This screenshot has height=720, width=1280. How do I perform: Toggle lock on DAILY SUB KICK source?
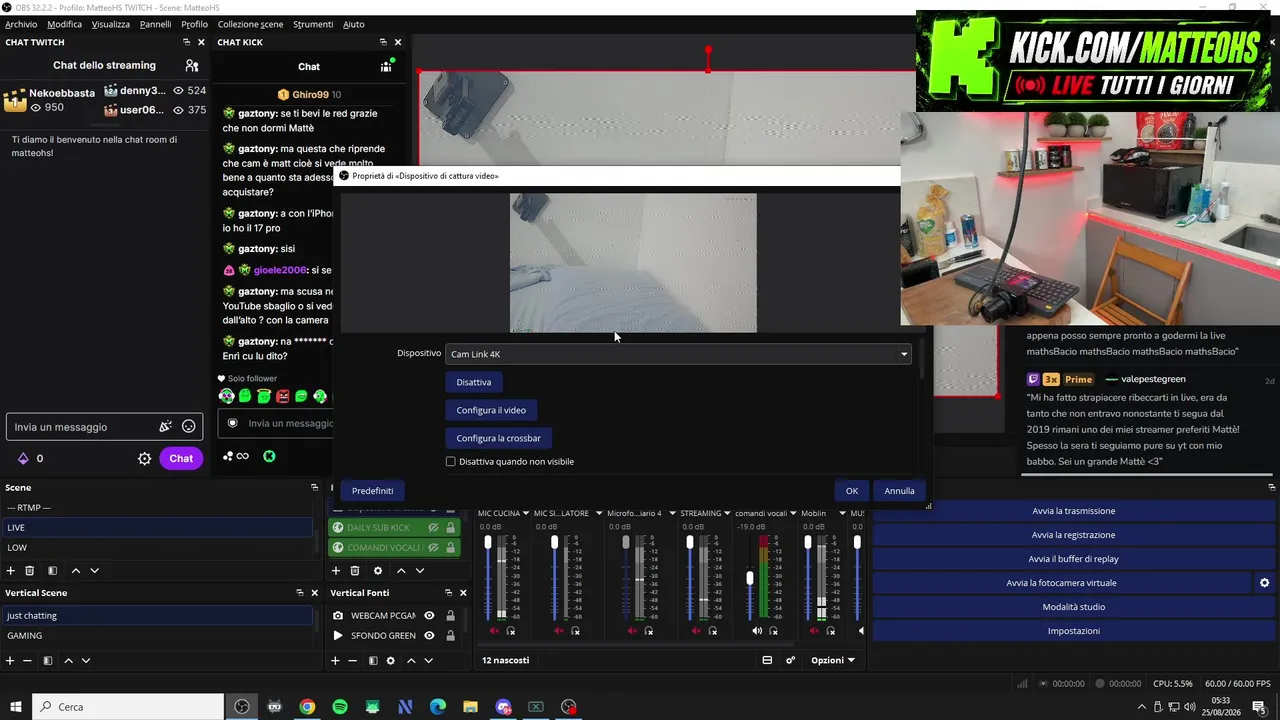[x=451, y=528]
